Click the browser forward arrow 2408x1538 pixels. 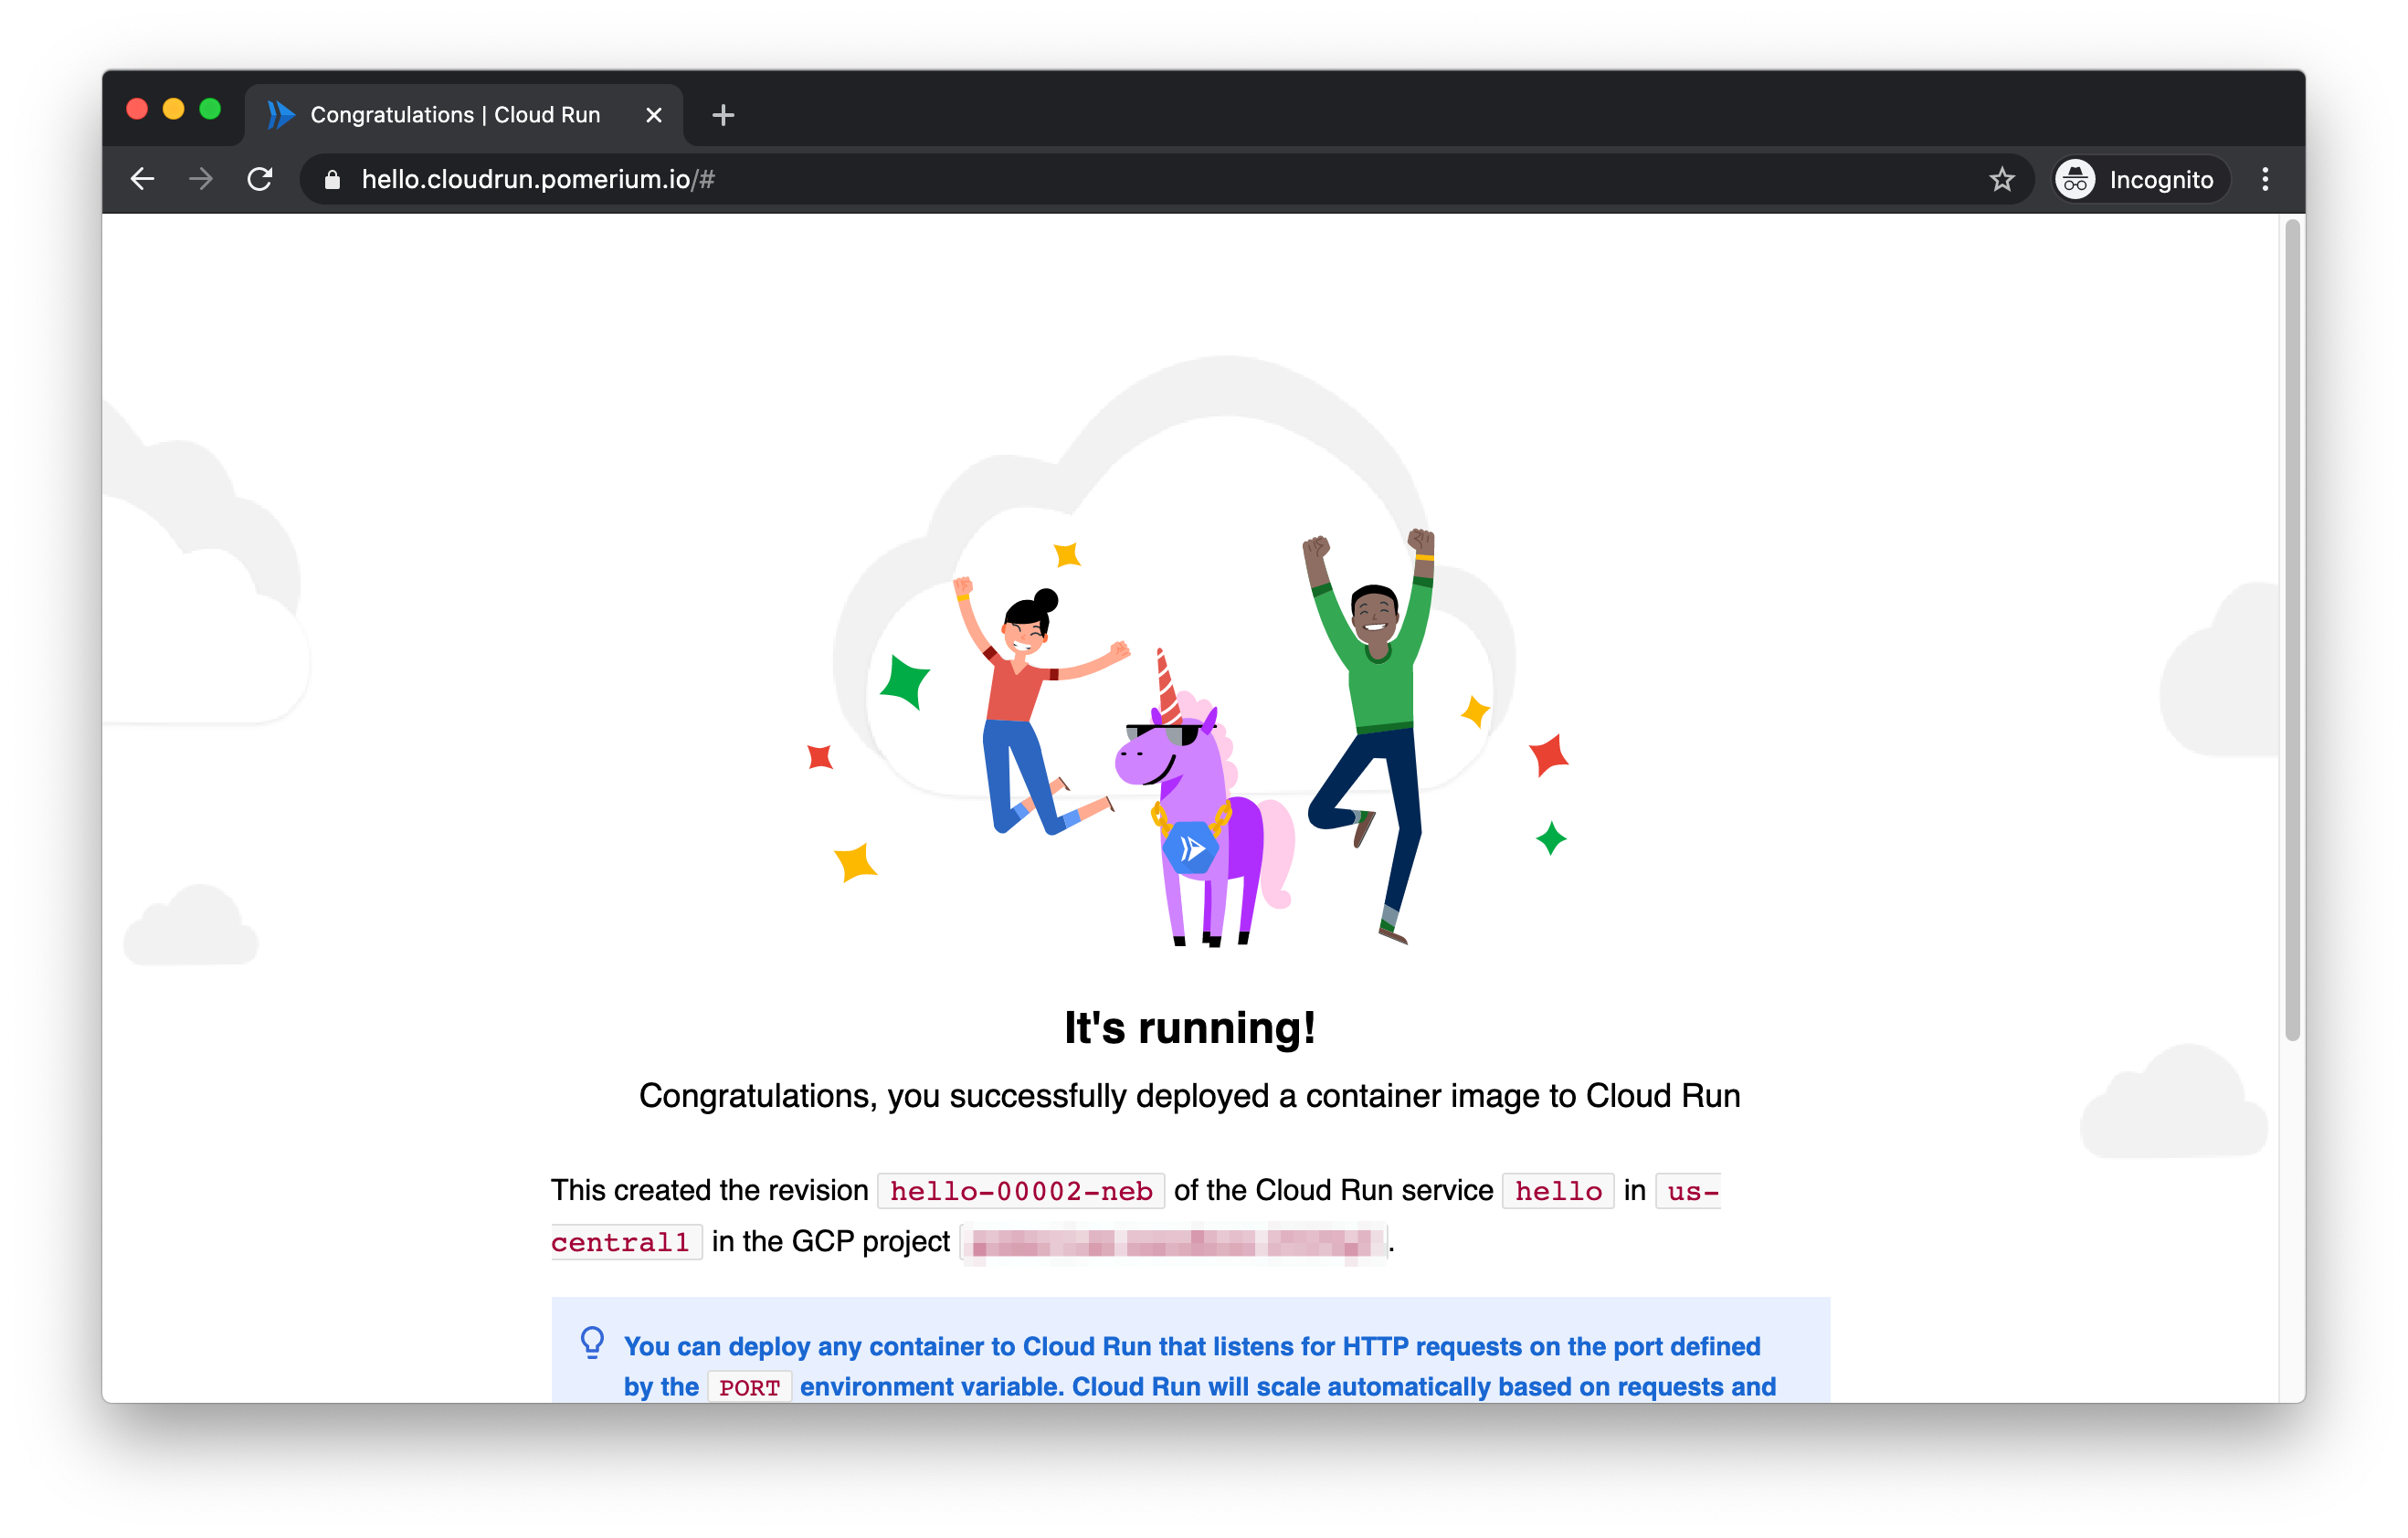pos(201,179)
